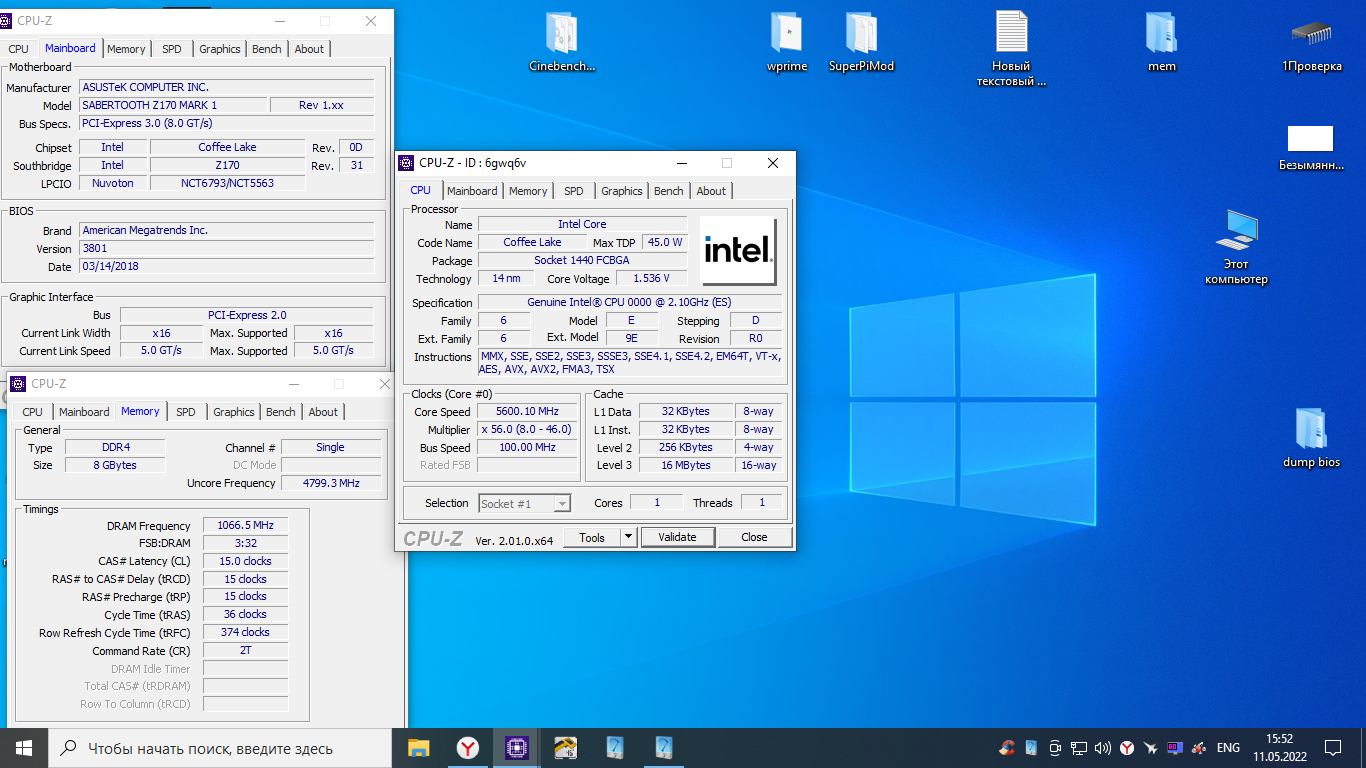Open the volume speaker tray icon

click(x=1103, y=747)
